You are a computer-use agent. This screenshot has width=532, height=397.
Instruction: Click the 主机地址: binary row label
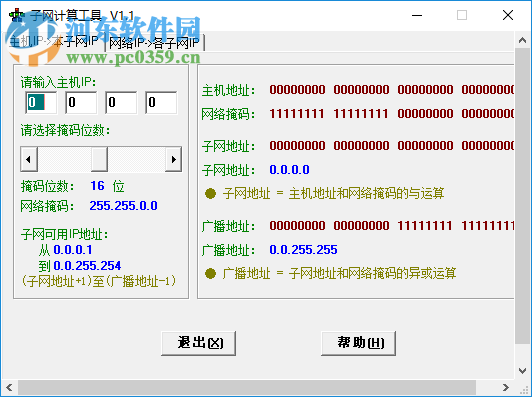click(228, 91)
